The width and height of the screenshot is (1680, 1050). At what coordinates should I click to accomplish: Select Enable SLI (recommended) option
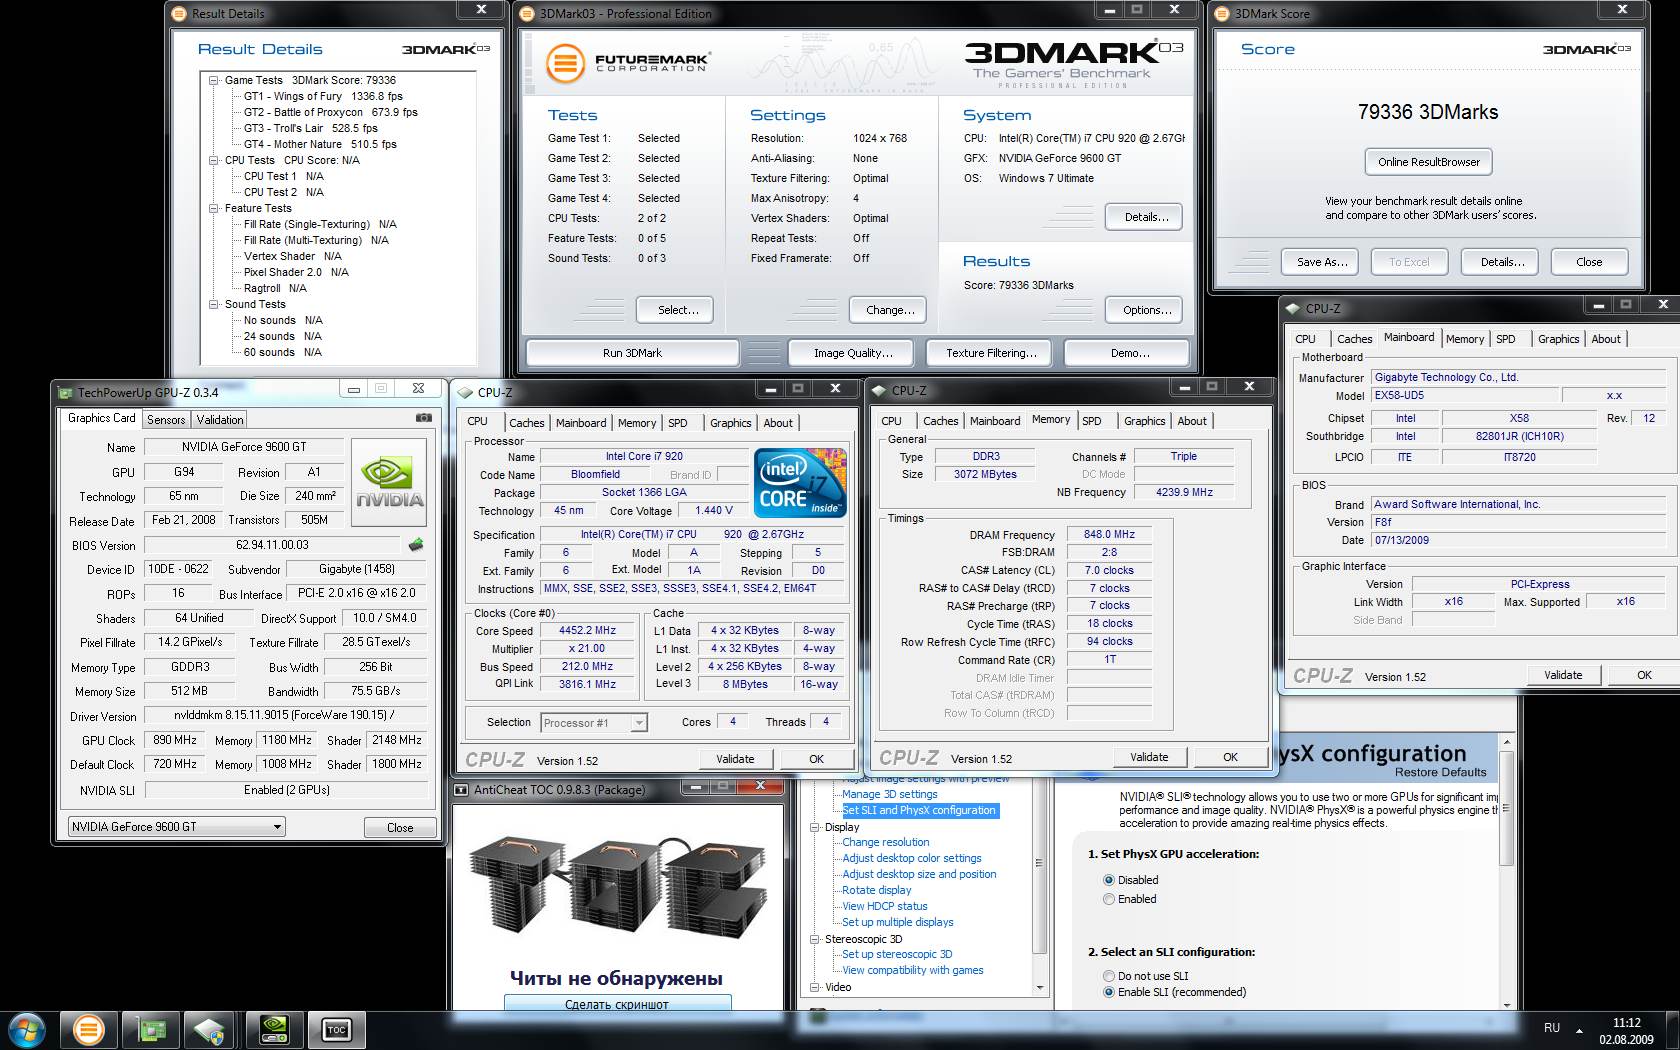pos(1108,992)
